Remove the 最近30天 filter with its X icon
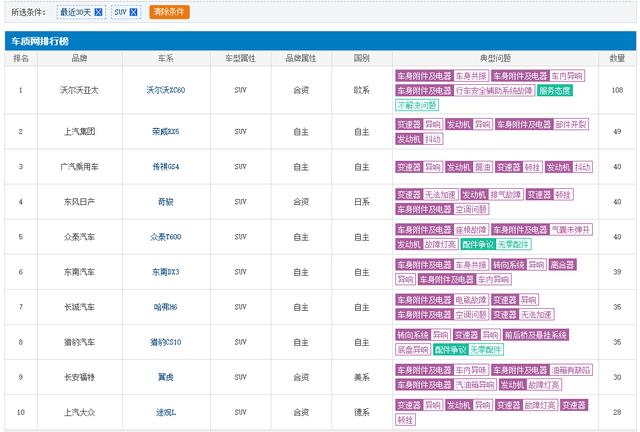The height and width of the screenshot is (432, 640). coord(98,12)
